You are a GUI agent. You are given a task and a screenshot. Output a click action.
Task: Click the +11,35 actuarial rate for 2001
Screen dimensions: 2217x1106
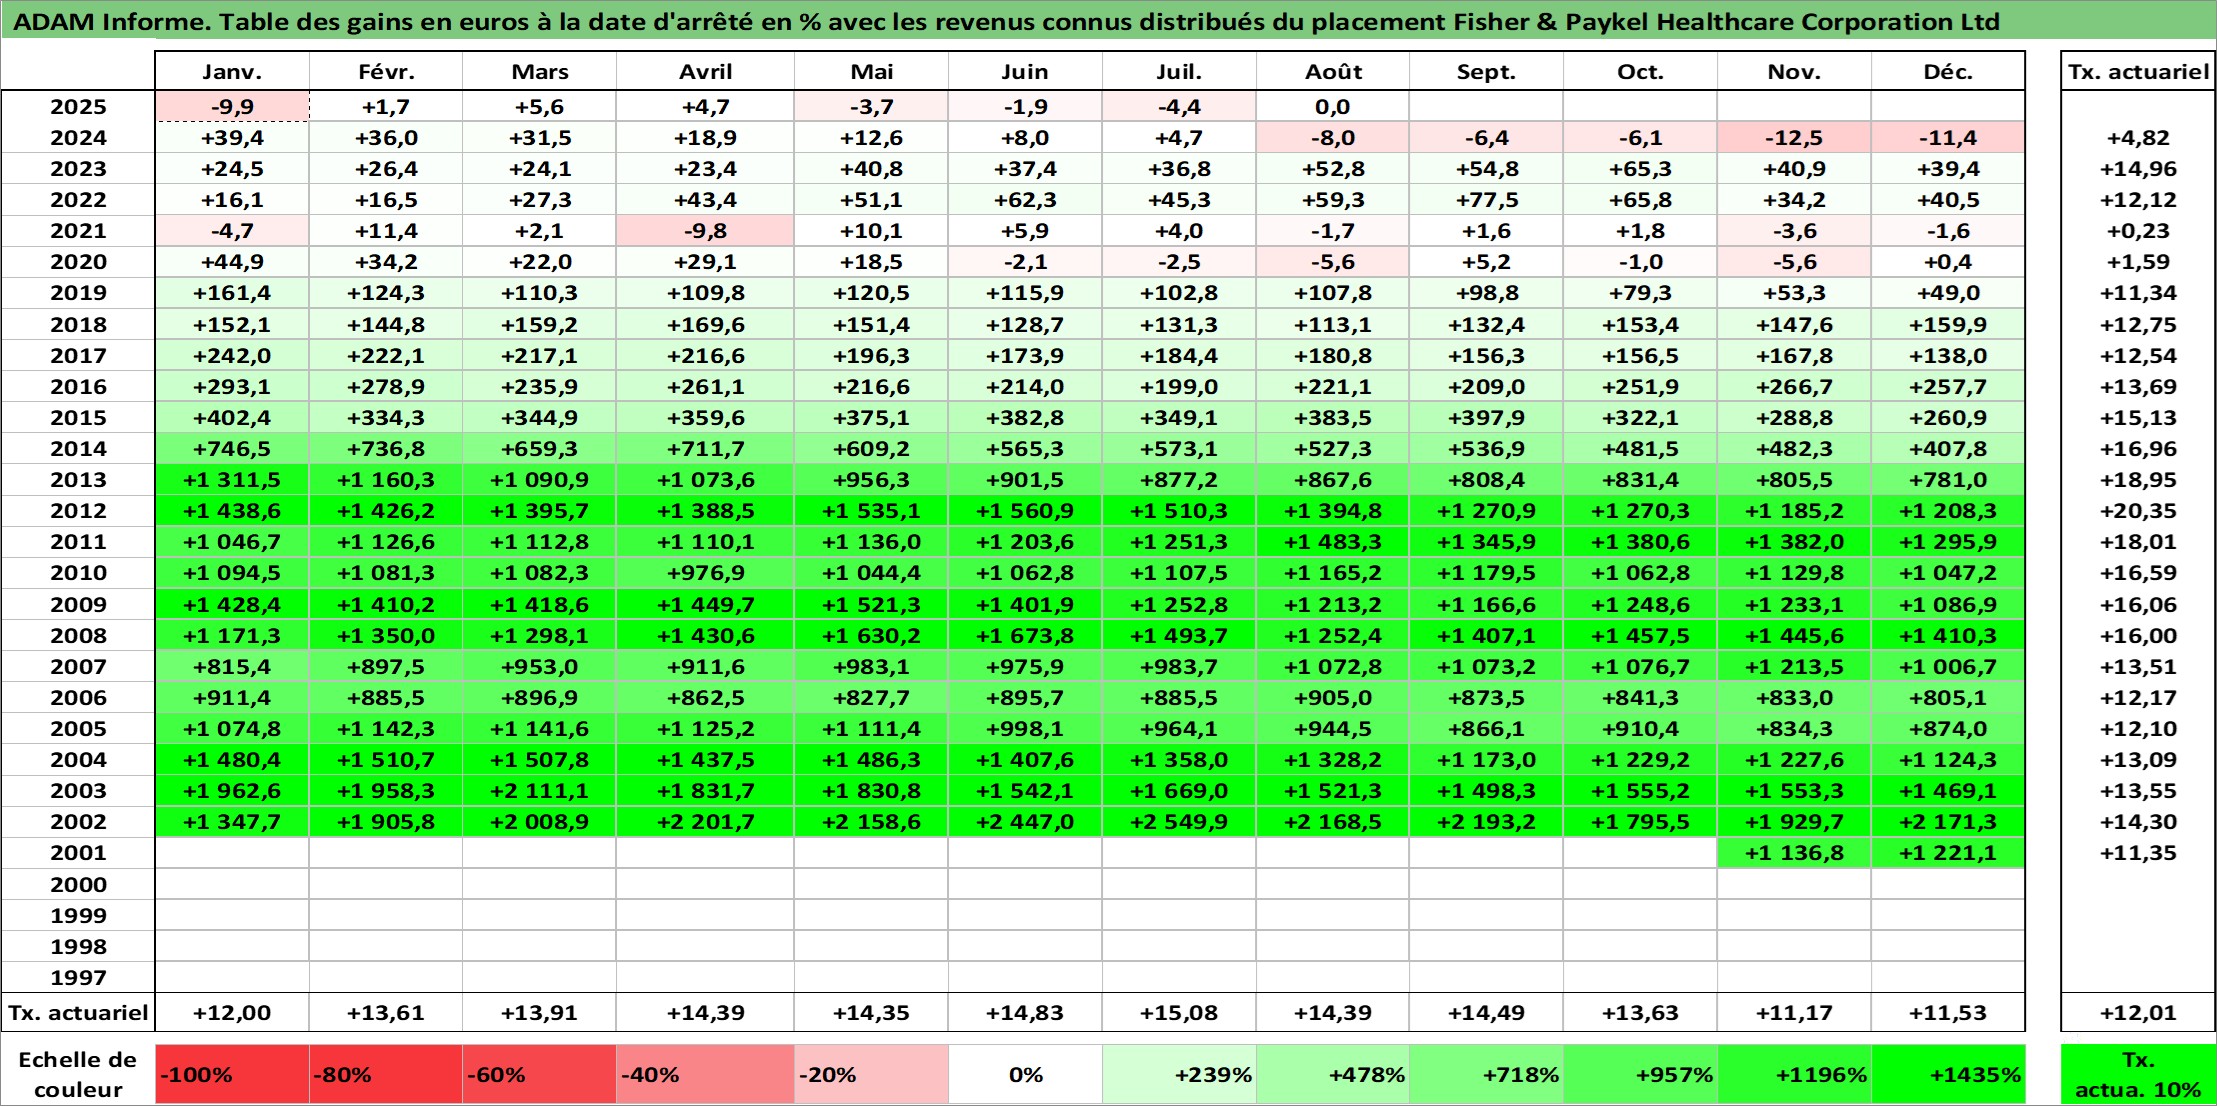pyautogui.click(x=2138, y=853)
